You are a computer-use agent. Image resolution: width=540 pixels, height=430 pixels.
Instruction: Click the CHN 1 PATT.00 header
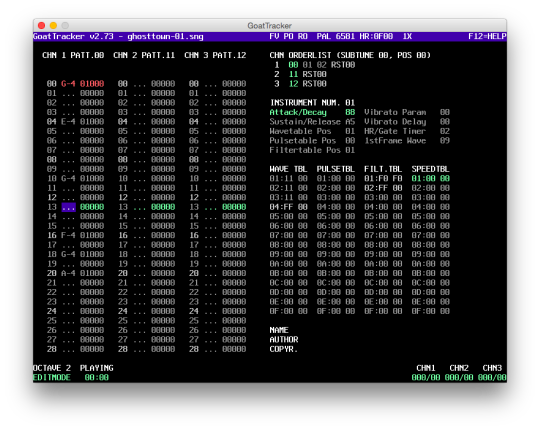tap(73, 55)
